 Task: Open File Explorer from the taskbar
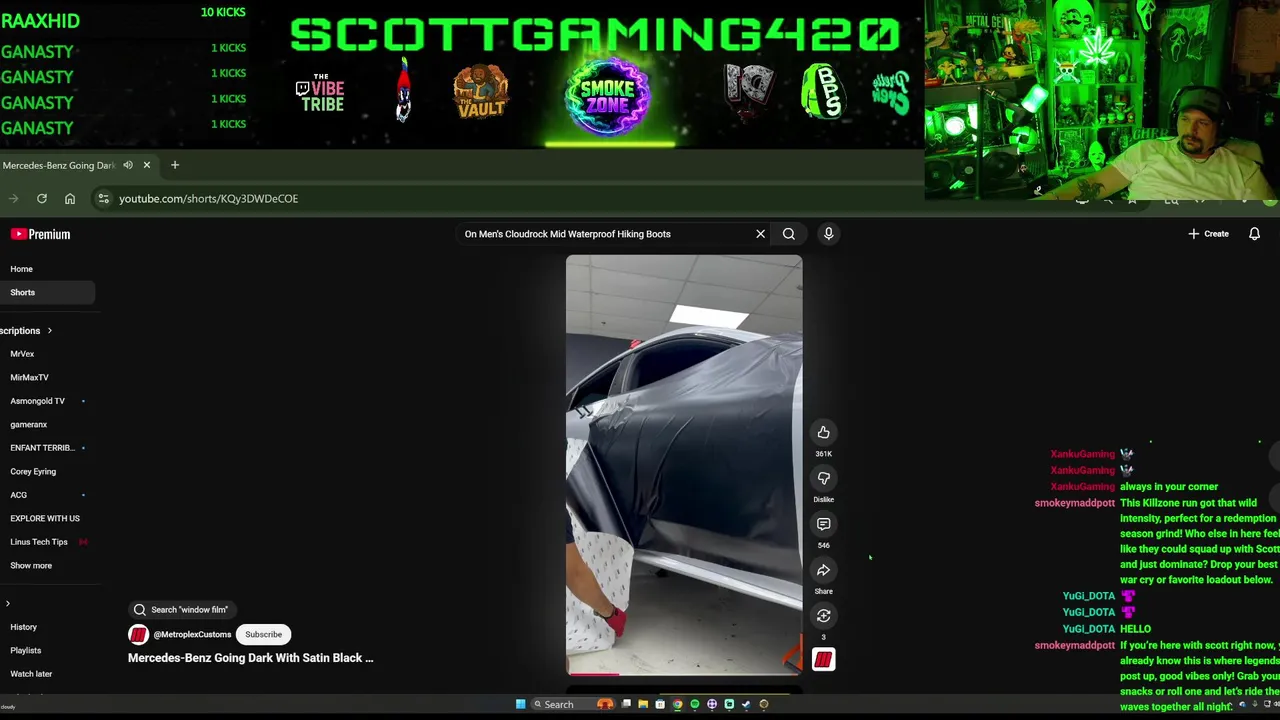coord(643,704)
